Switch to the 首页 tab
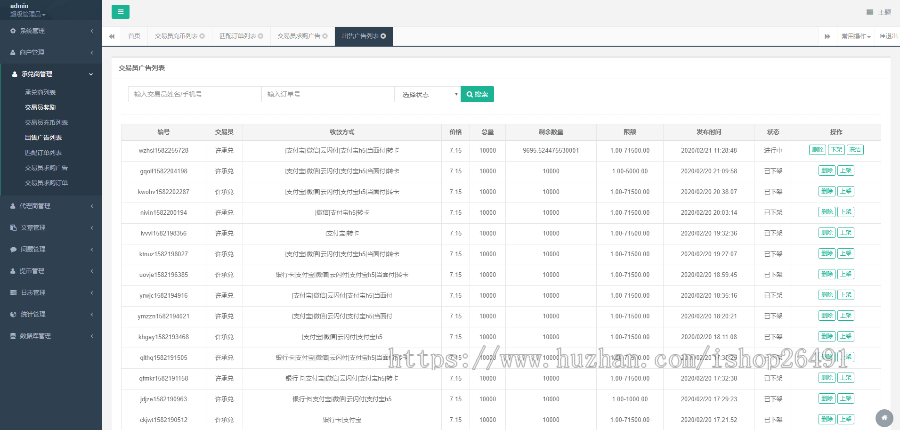The height and width of the screenshot is (430, 900). [x=134, y=36]
